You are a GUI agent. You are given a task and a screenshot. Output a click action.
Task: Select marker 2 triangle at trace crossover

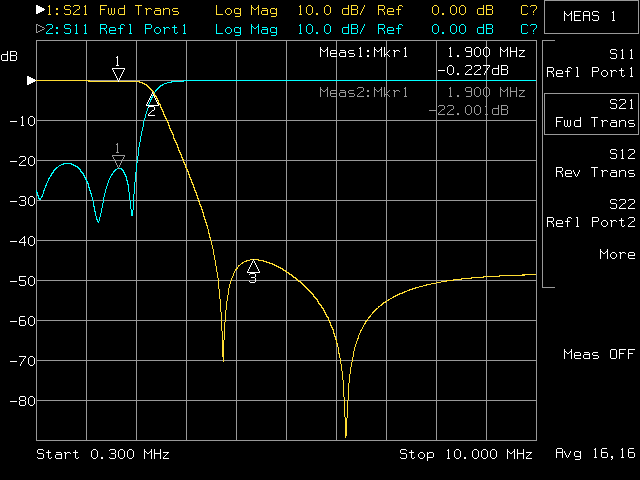coord(152,100)
